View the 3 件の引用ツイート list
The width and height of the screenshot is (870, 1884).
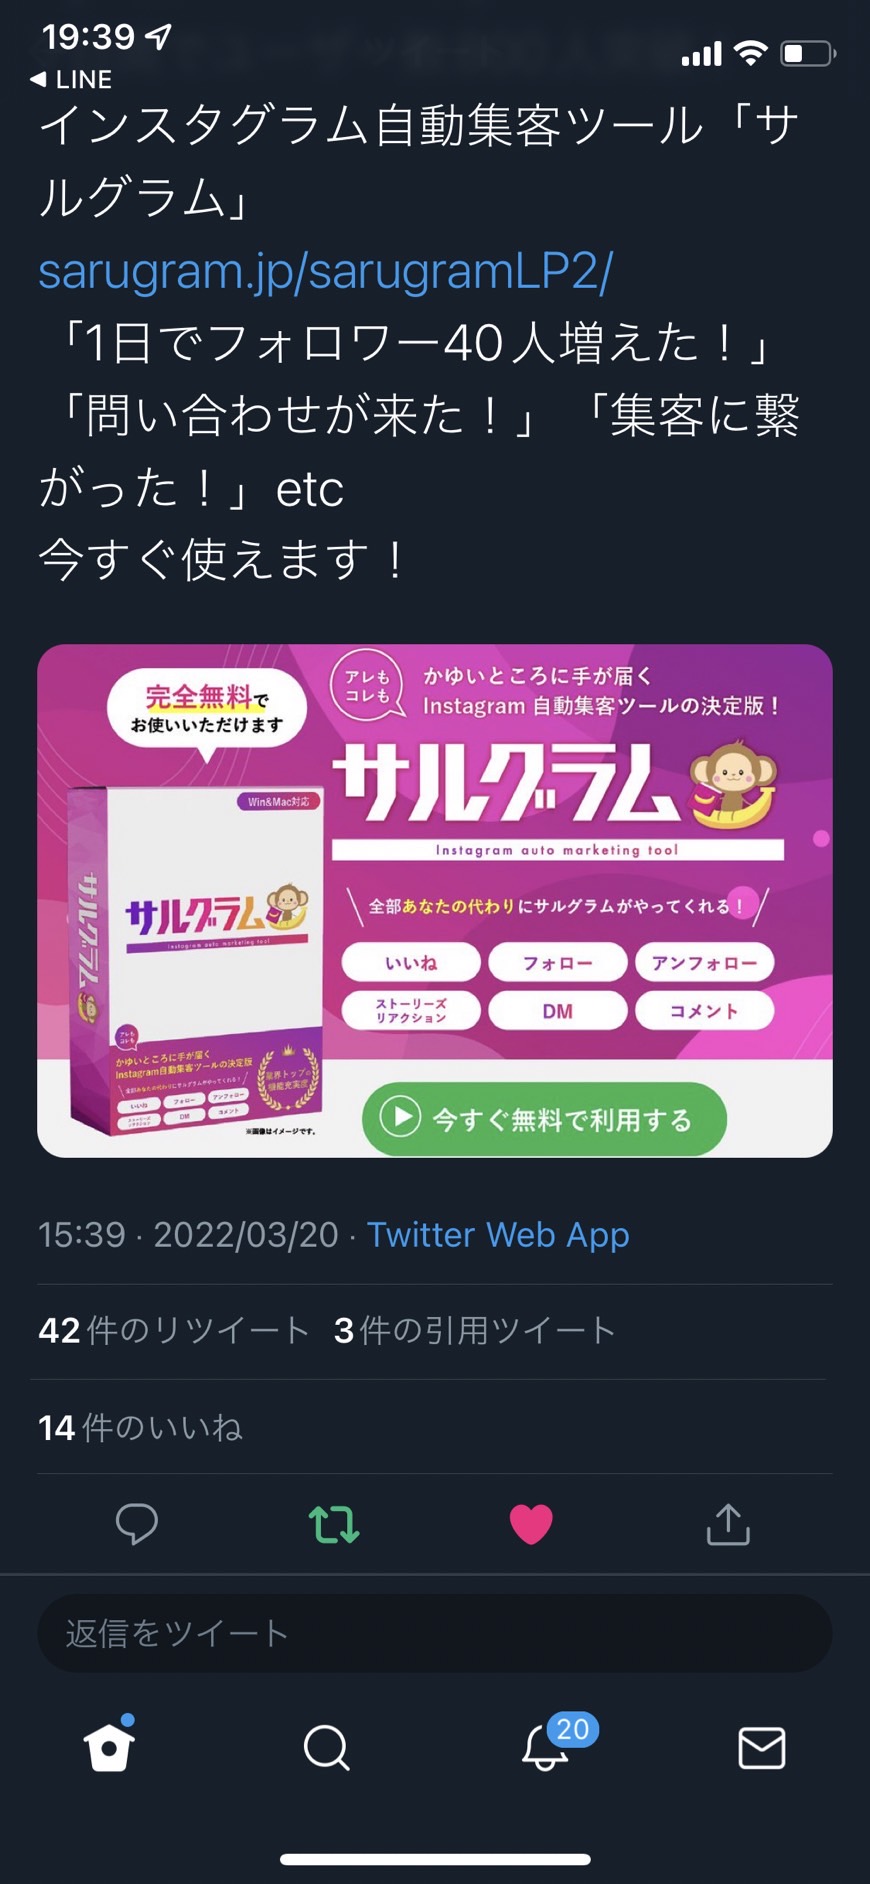[475, 1330]
